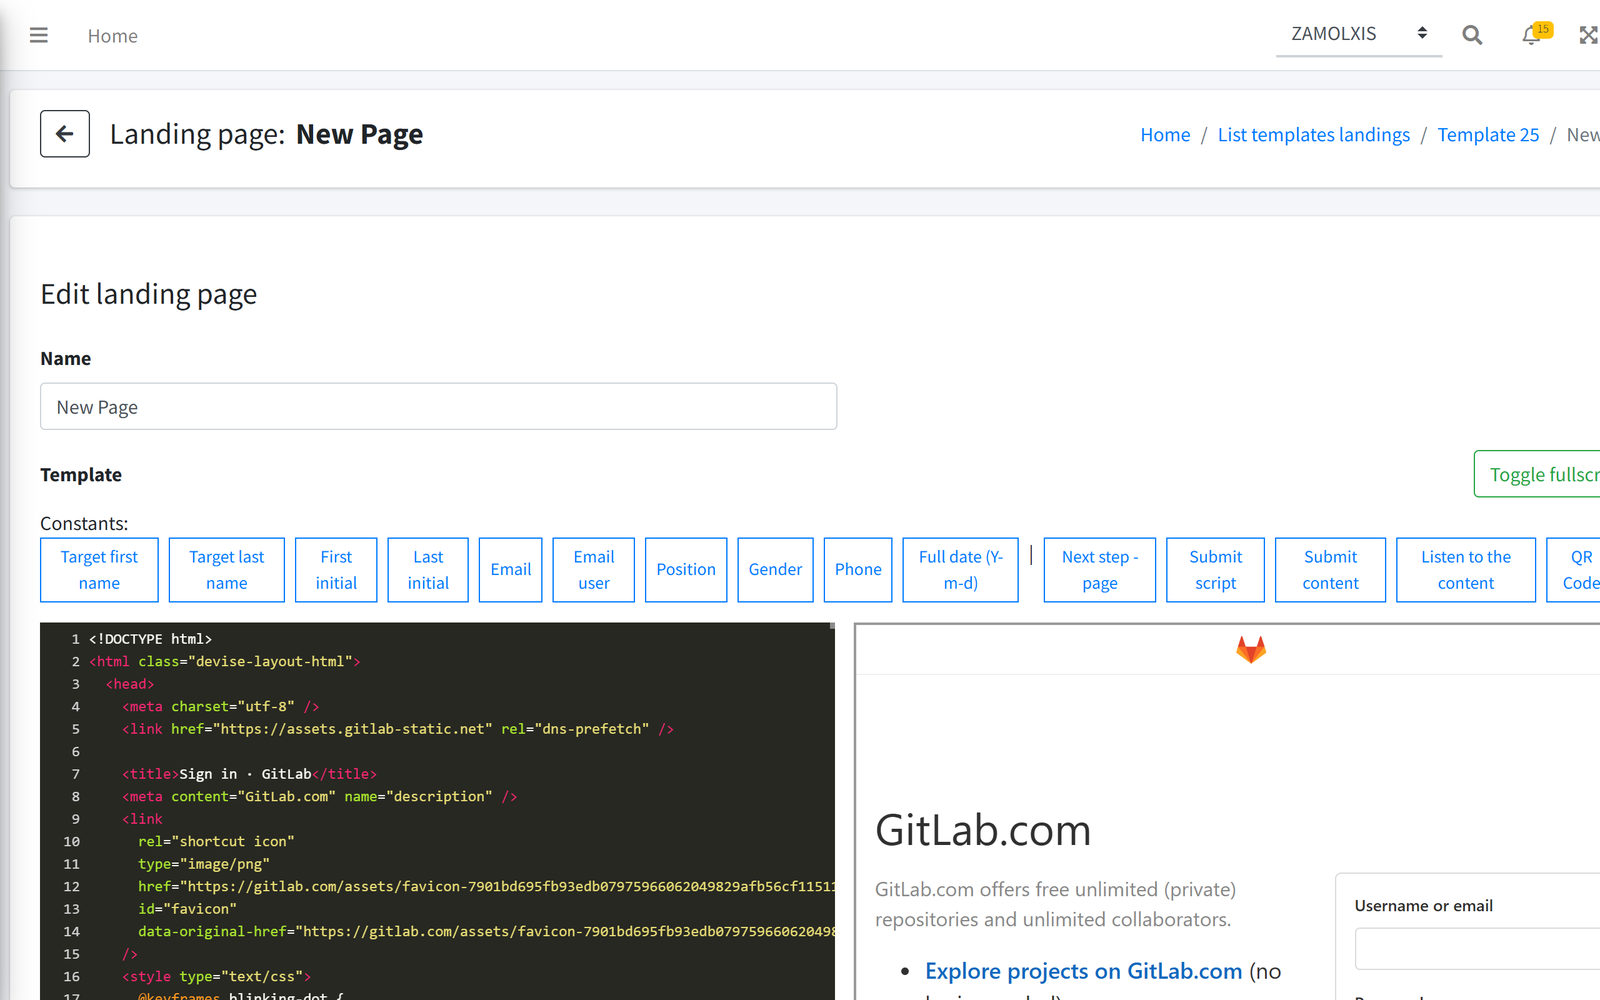Click the back arrow button
Viewport: 1600px width, 1000px height.
coord(65,134)
